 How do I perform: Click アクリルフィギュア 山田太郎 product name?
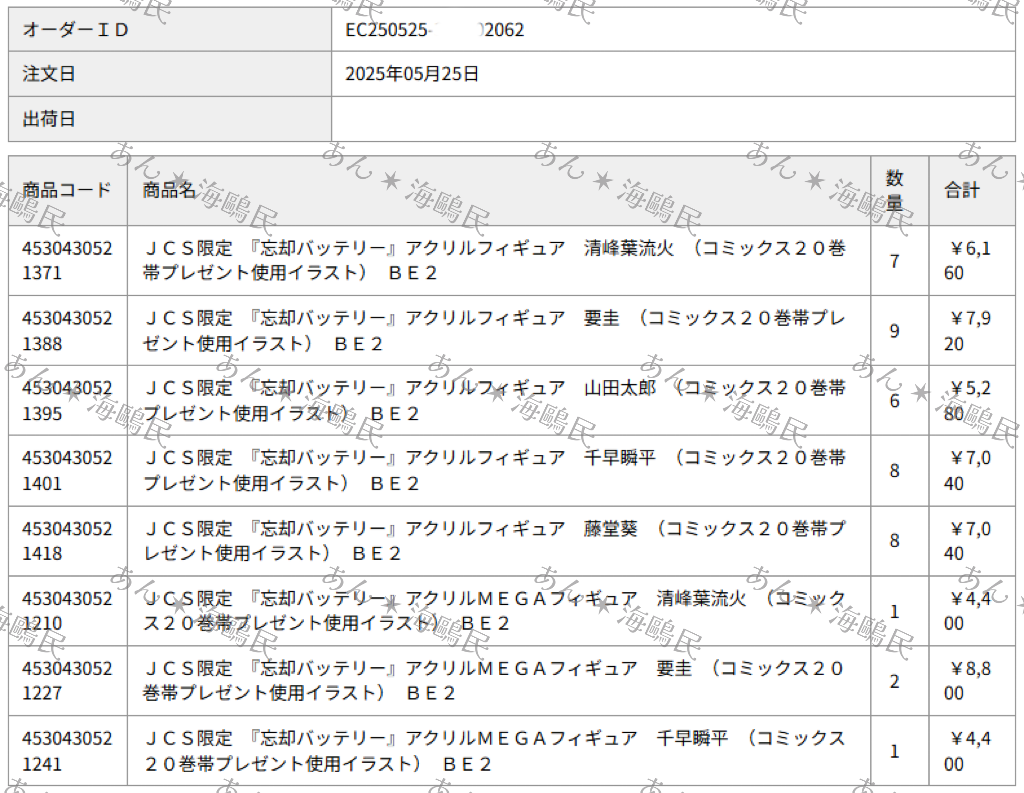(494, 400)
